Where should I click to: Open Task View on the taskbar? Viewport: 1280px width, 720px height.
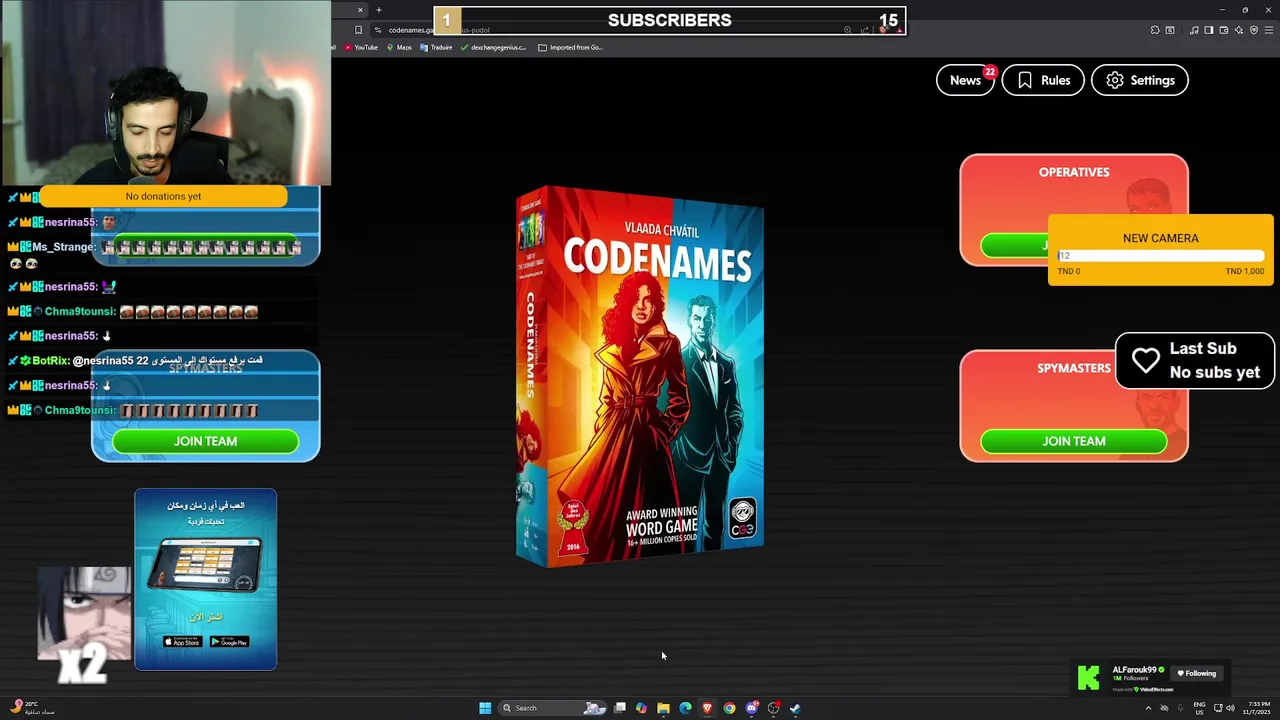point(620,708)
